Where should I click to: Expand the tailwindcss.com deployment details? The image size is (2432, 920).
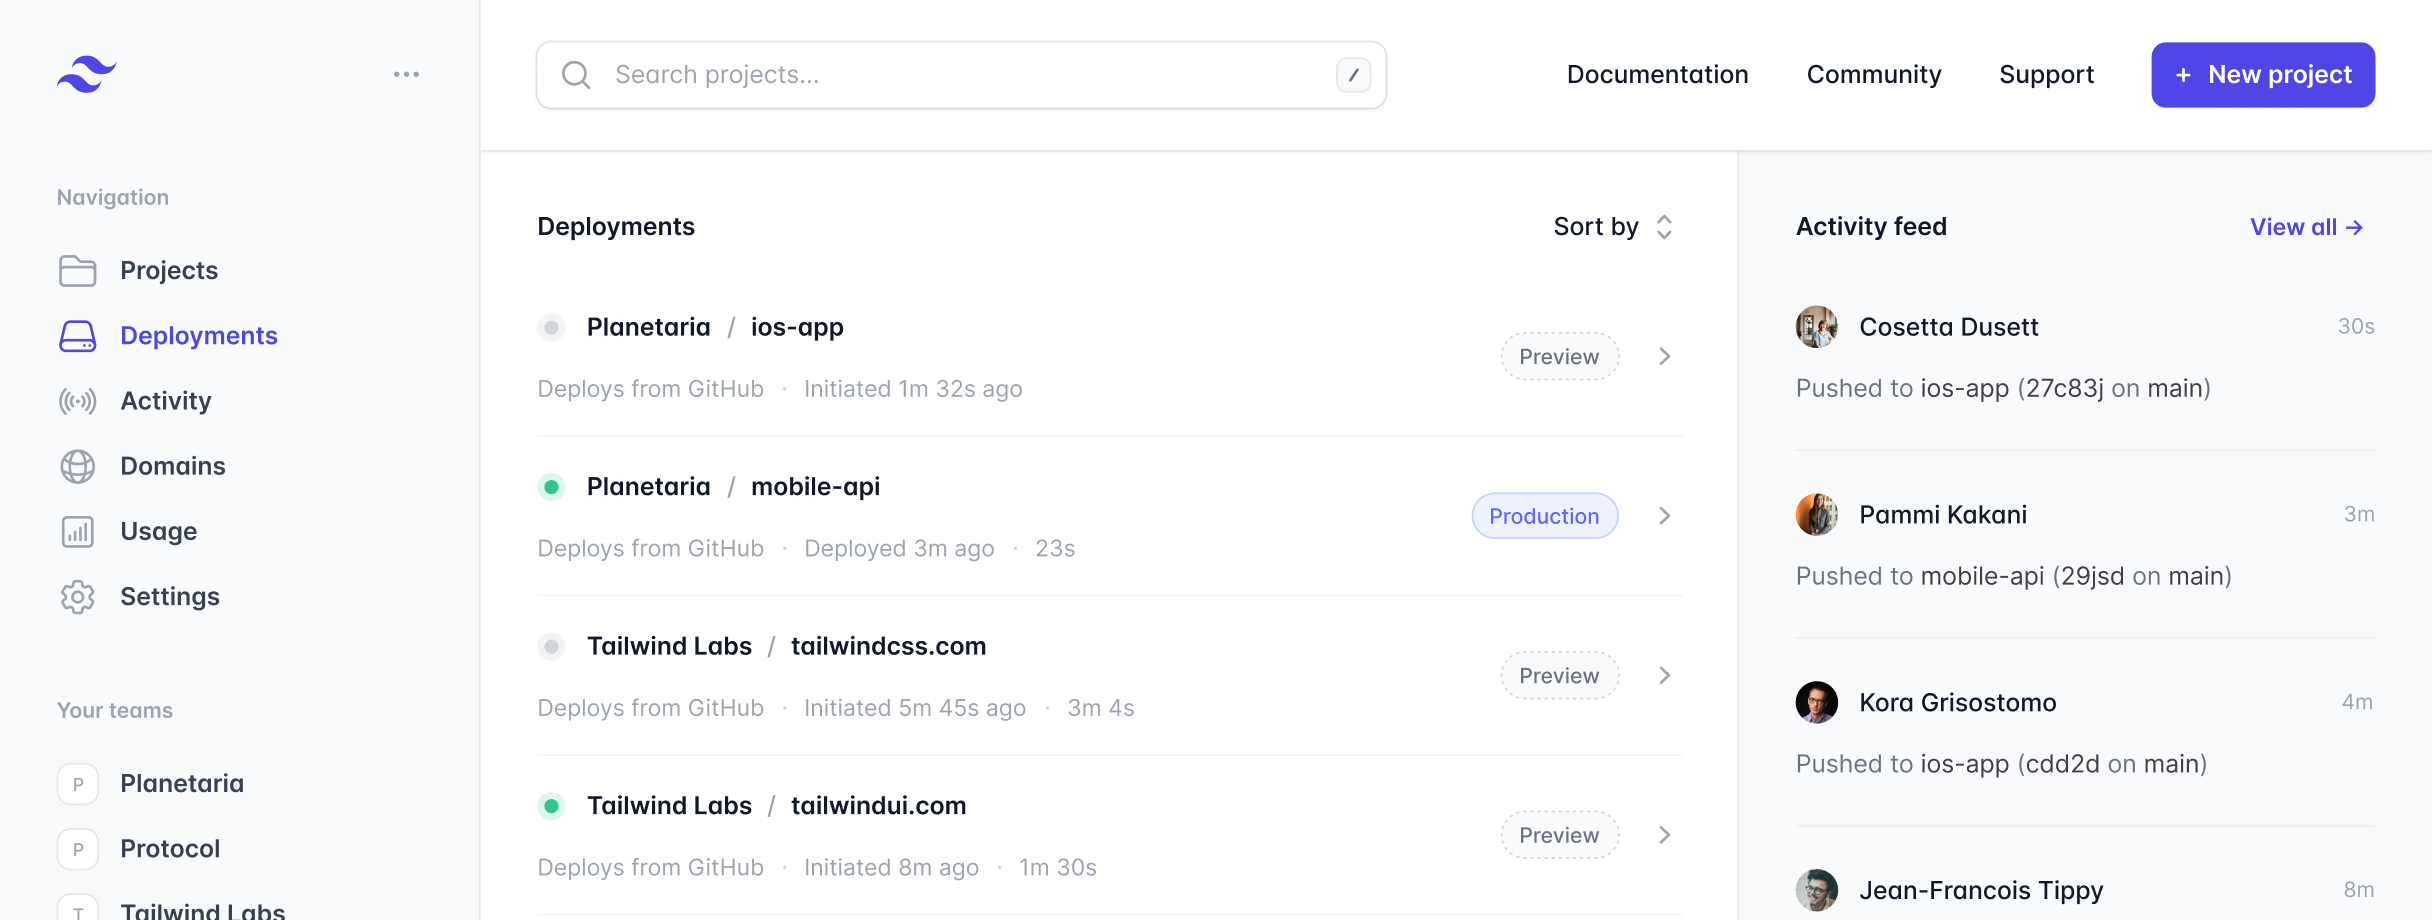[1664, 675]
